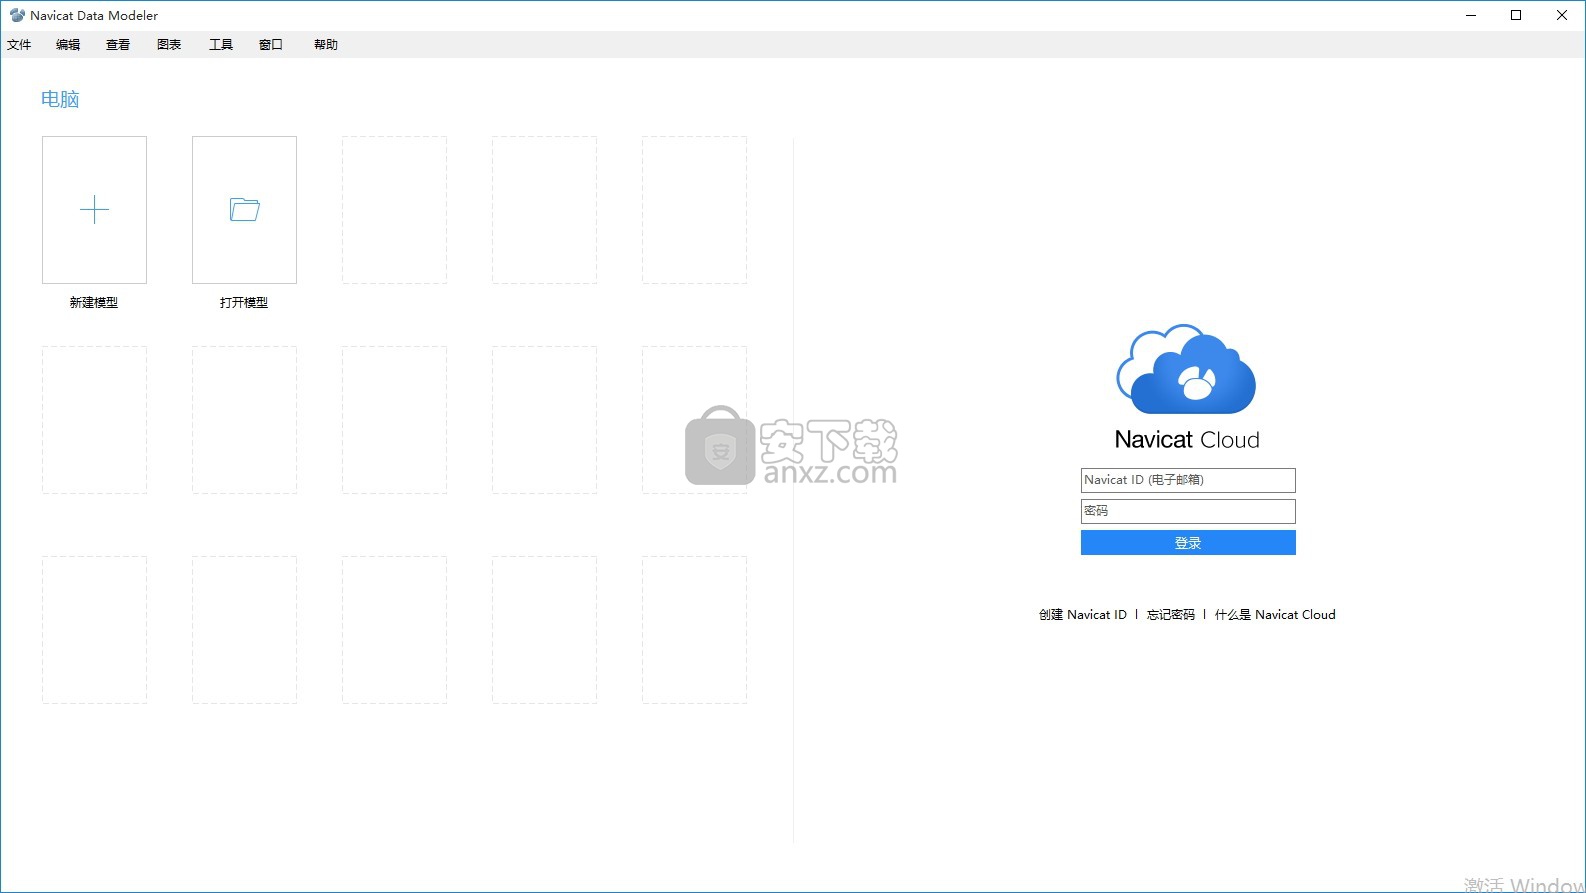
Task: Click the 电脑 section heading
Action: 60,99
